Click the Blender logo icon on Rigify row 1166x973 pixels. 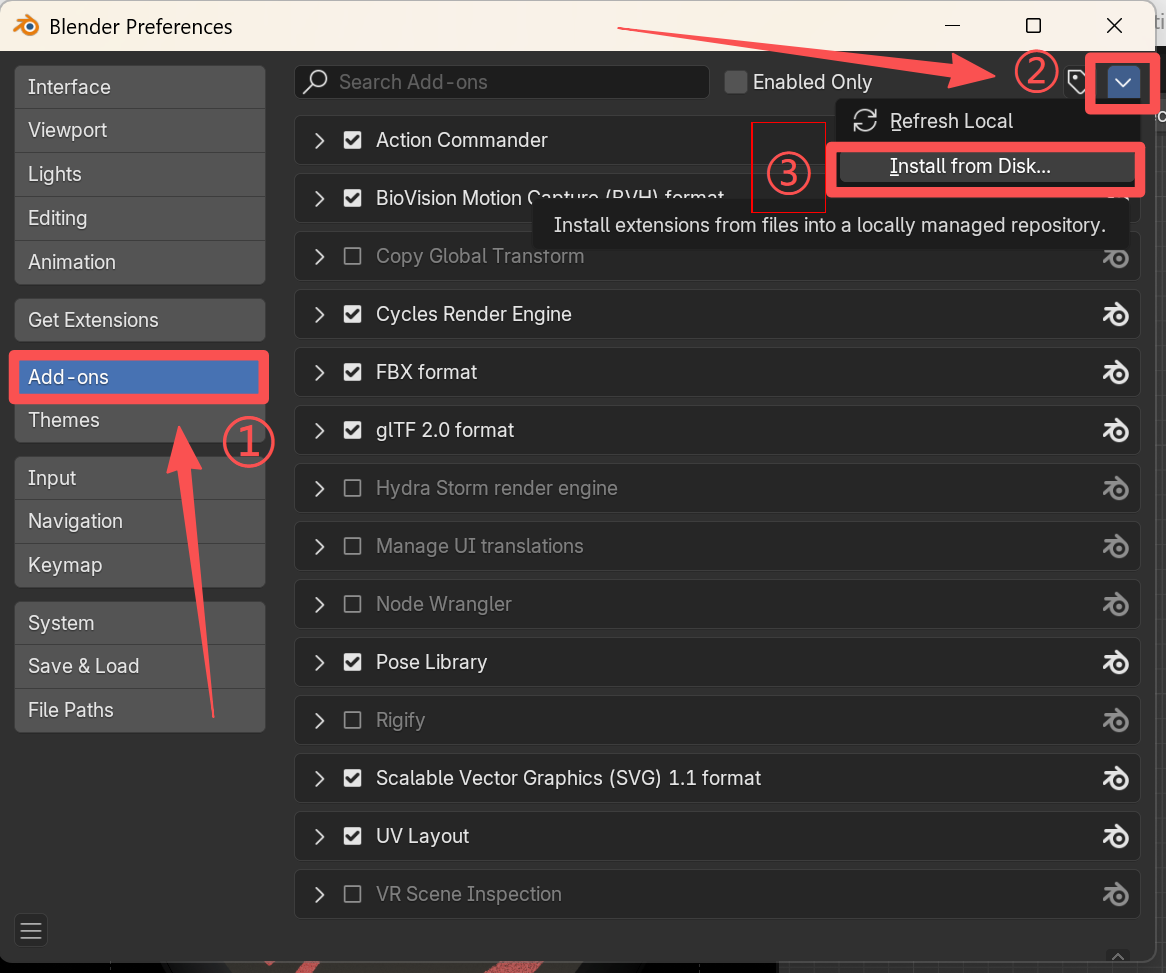1115,721
